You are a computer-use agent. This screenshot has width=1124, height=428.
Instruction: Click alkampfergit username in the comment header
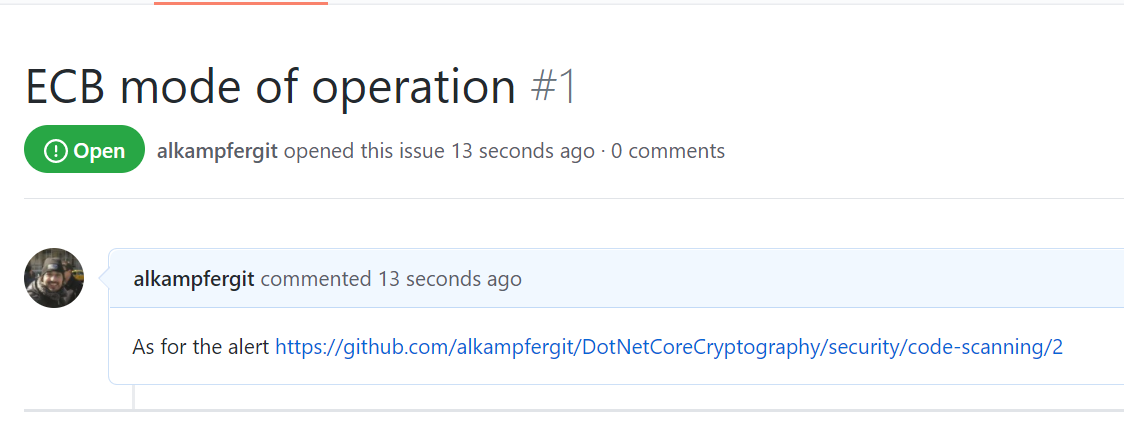point(194,279)
